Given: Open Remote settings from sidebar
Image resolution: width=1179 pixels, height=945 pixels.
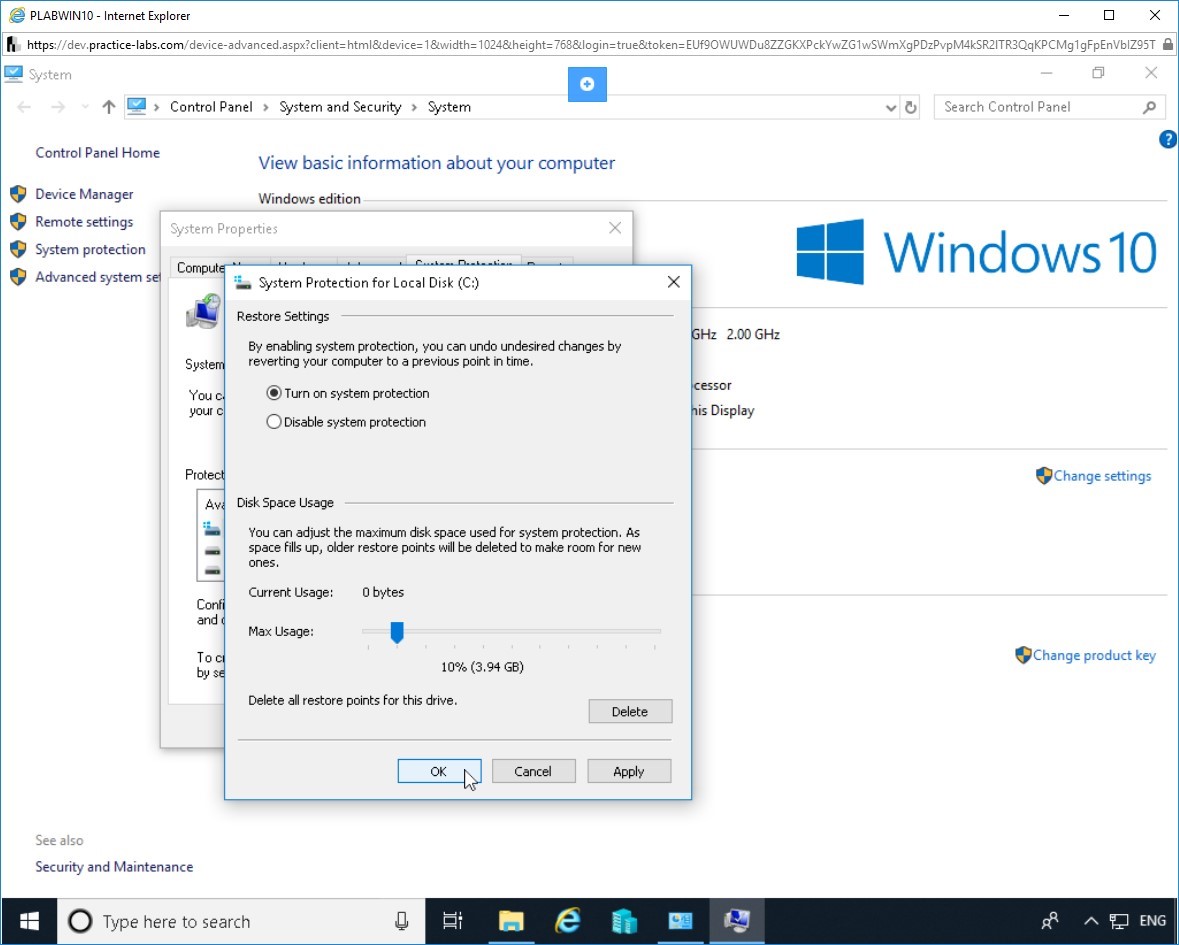Looking at the screenshot, I should click(84, 222).
